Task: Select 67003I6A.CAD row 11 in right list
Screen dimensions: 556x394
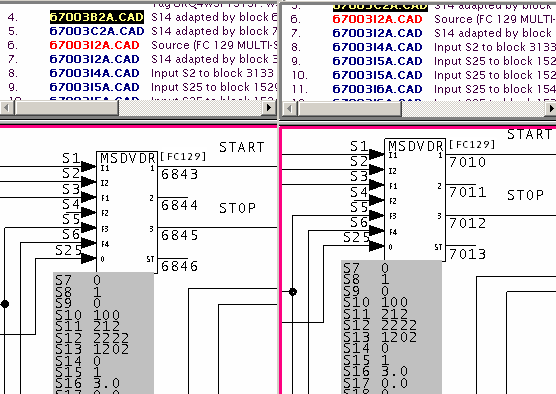Action: (x=377, y=89)
